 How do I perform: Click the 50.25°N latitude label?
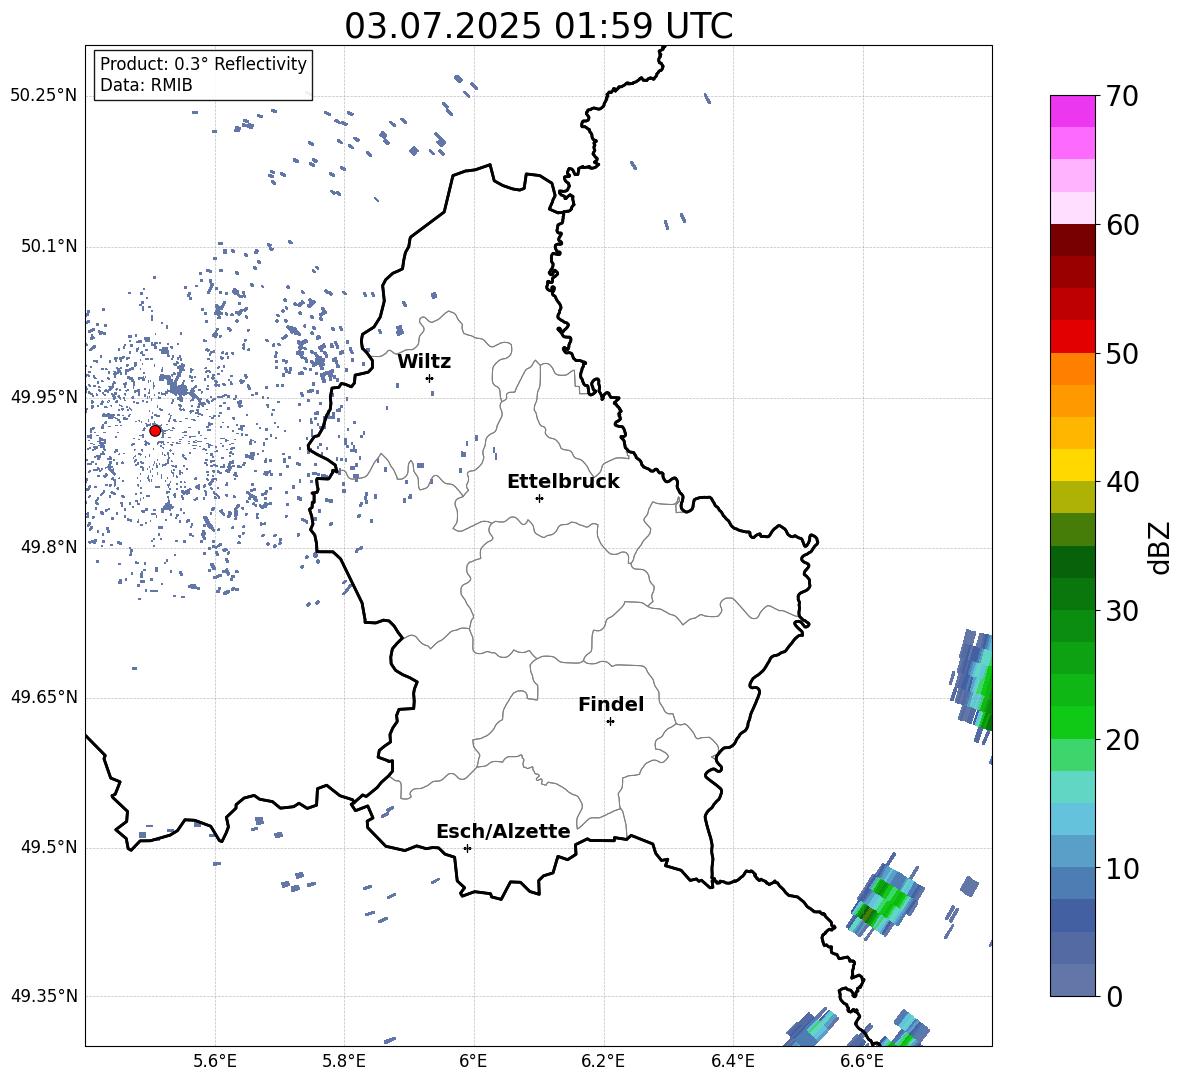click(x=44, y=96)
